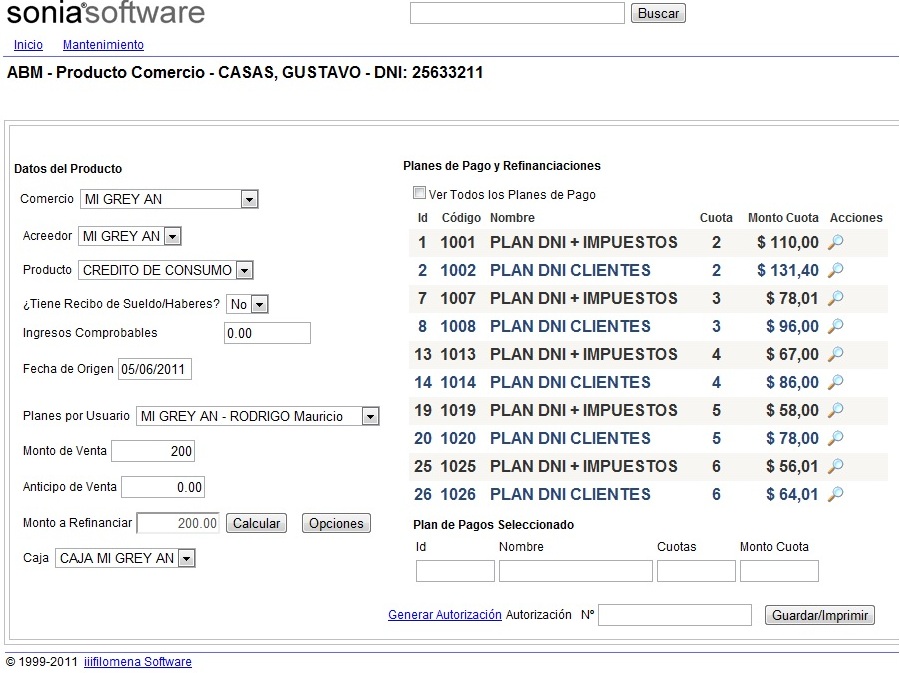Open details magnifier for plan 1025

(x=836, y=466)
